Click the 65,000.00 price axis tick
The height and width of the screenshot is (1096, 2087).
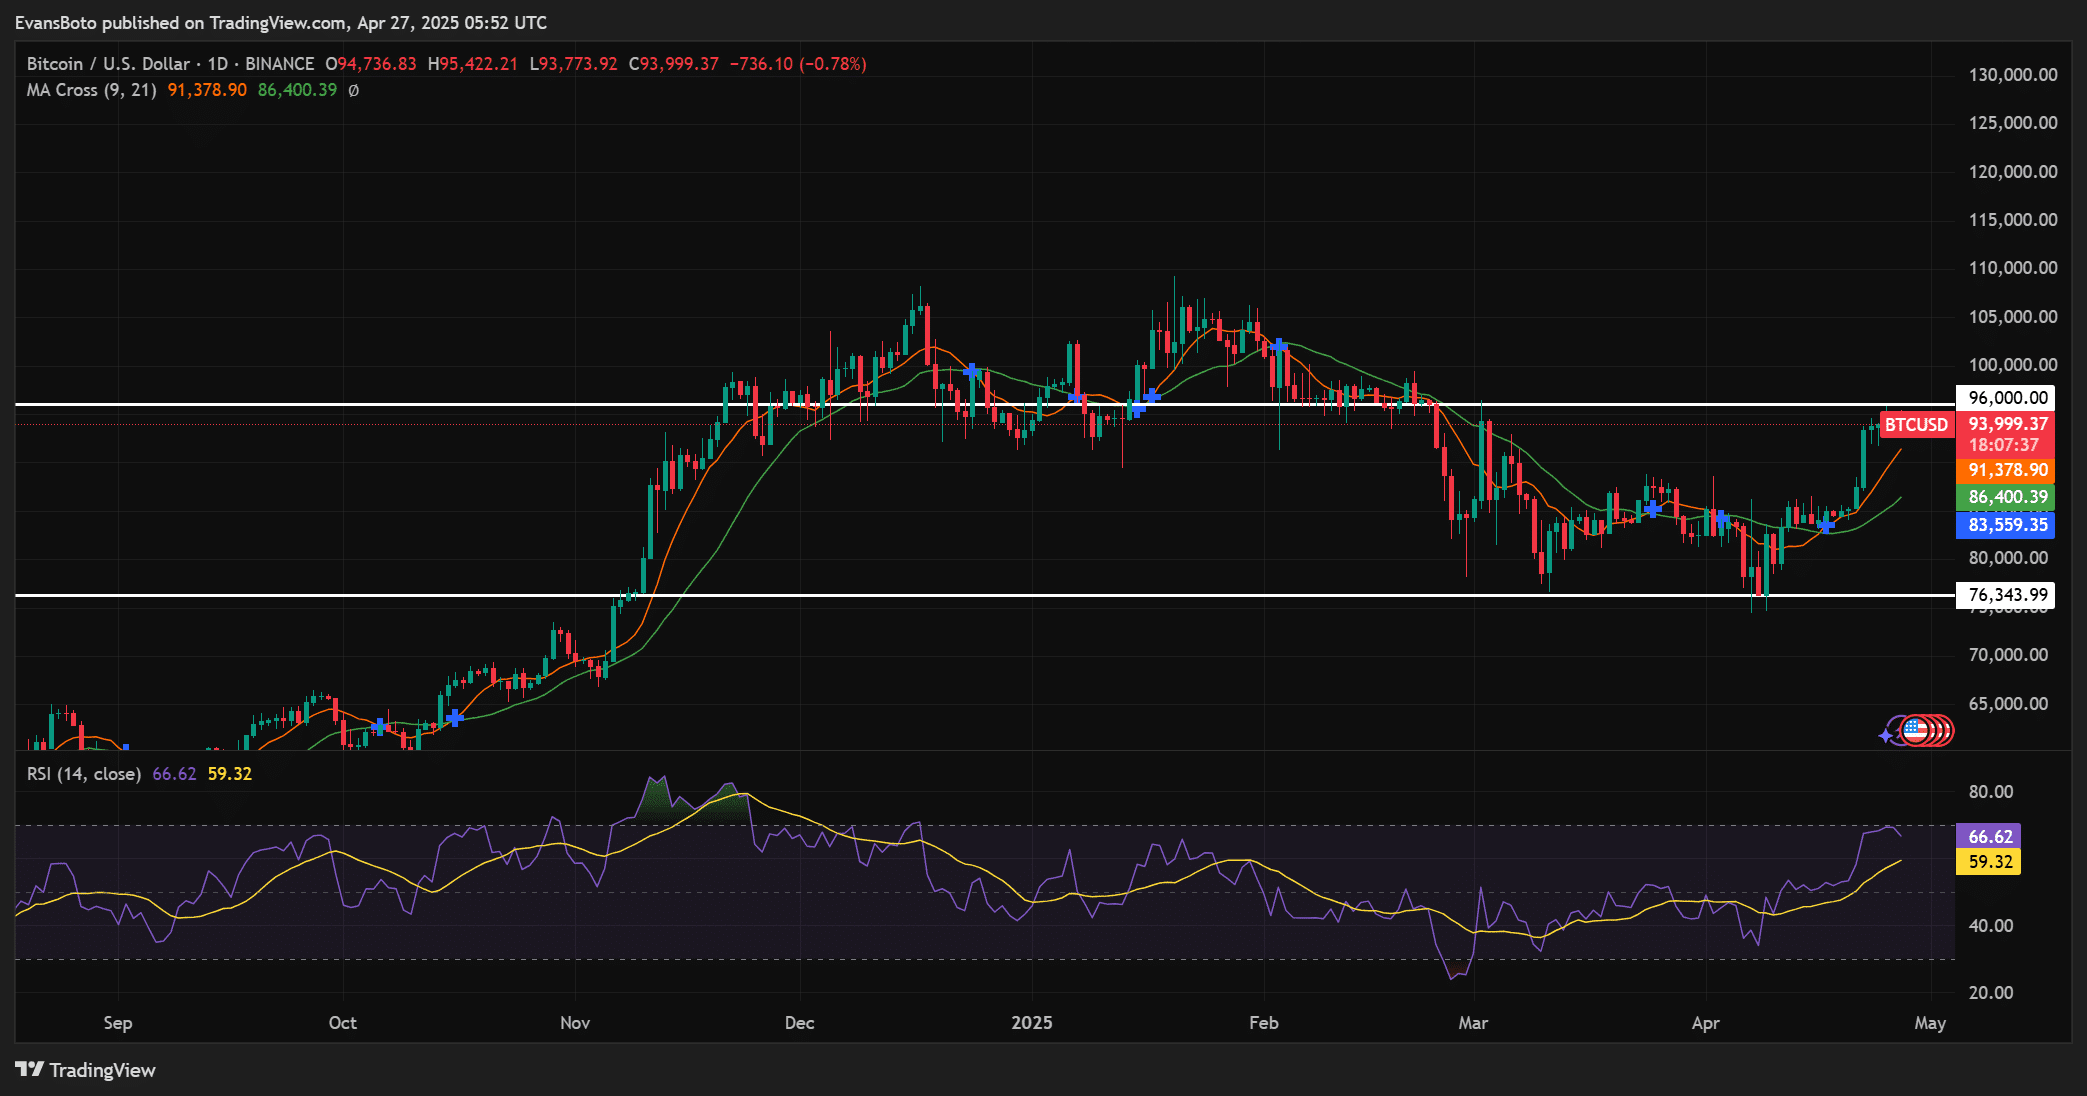[x=2008, y=704]
